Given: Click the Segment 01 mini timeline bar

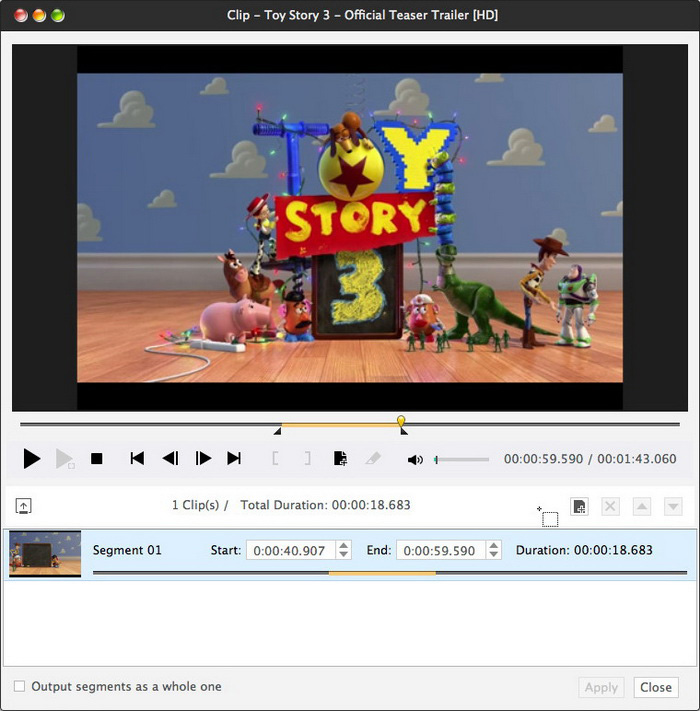Looking at the screenshot, I should coord(390,573).
